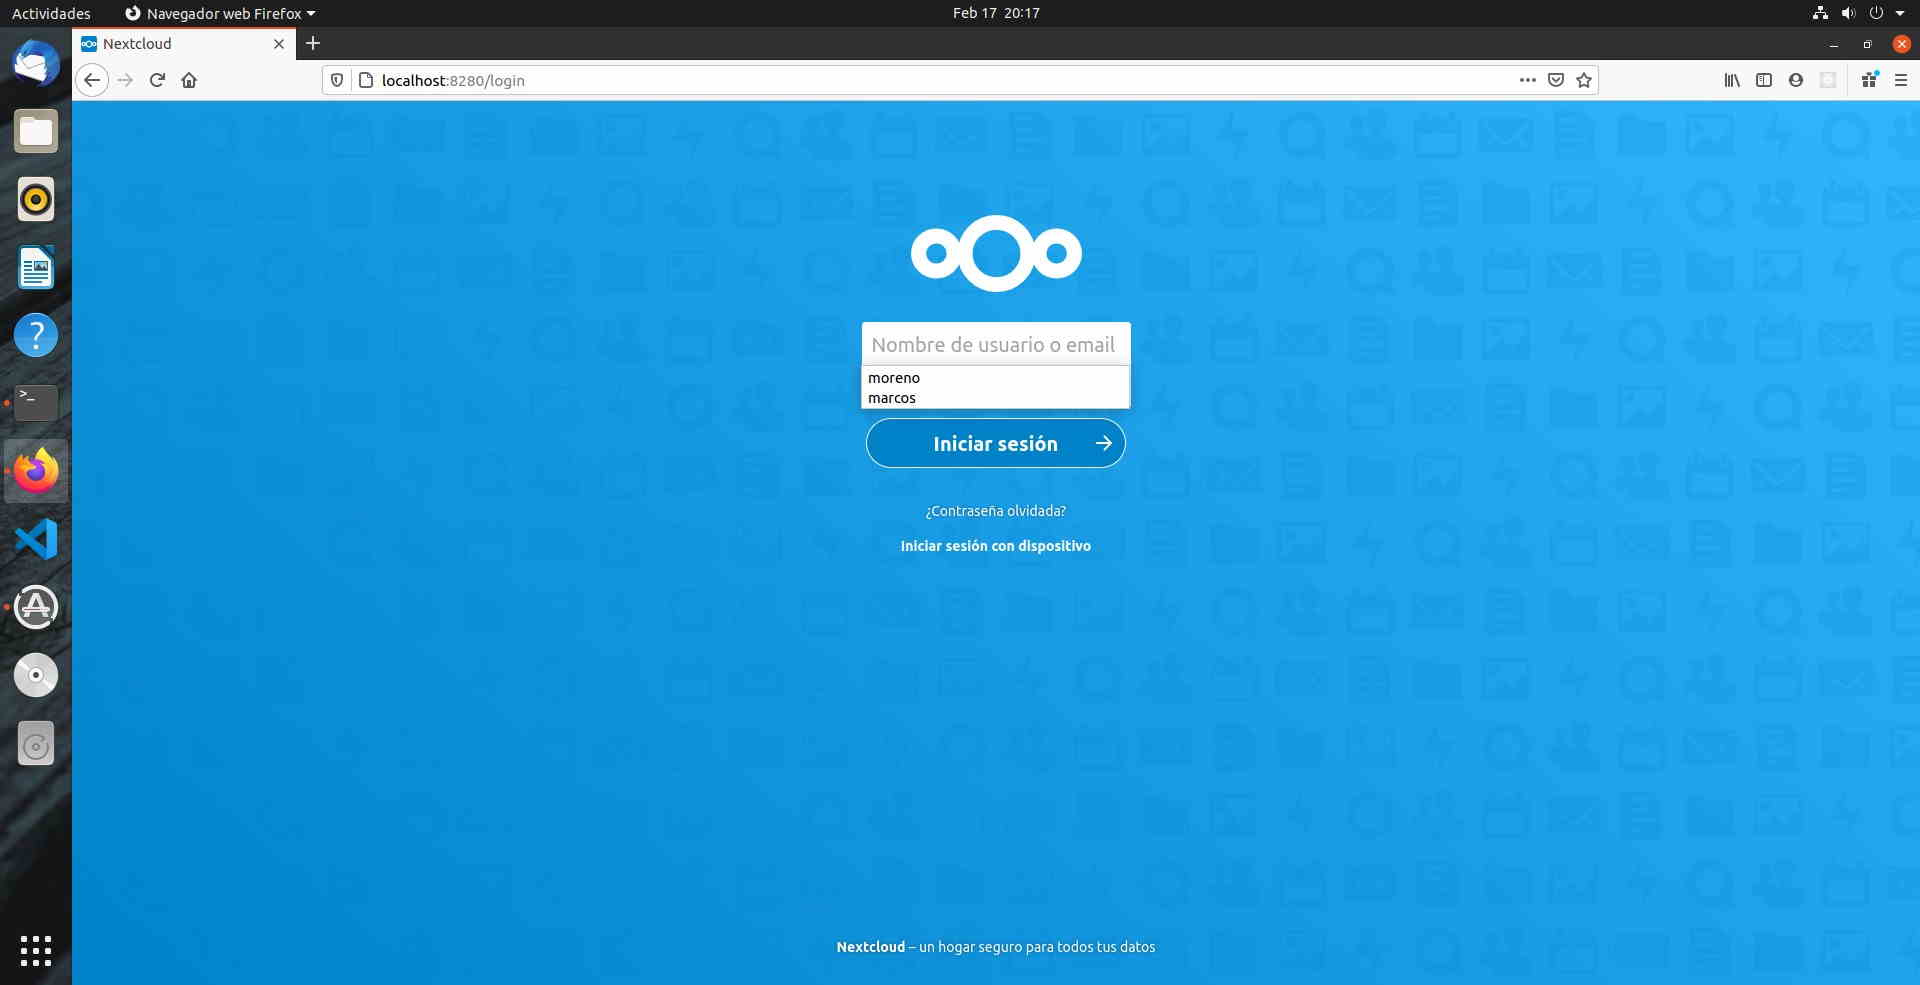Open the Nextcloud footer link
This screenshot has width=1920, height=985.
870,947
